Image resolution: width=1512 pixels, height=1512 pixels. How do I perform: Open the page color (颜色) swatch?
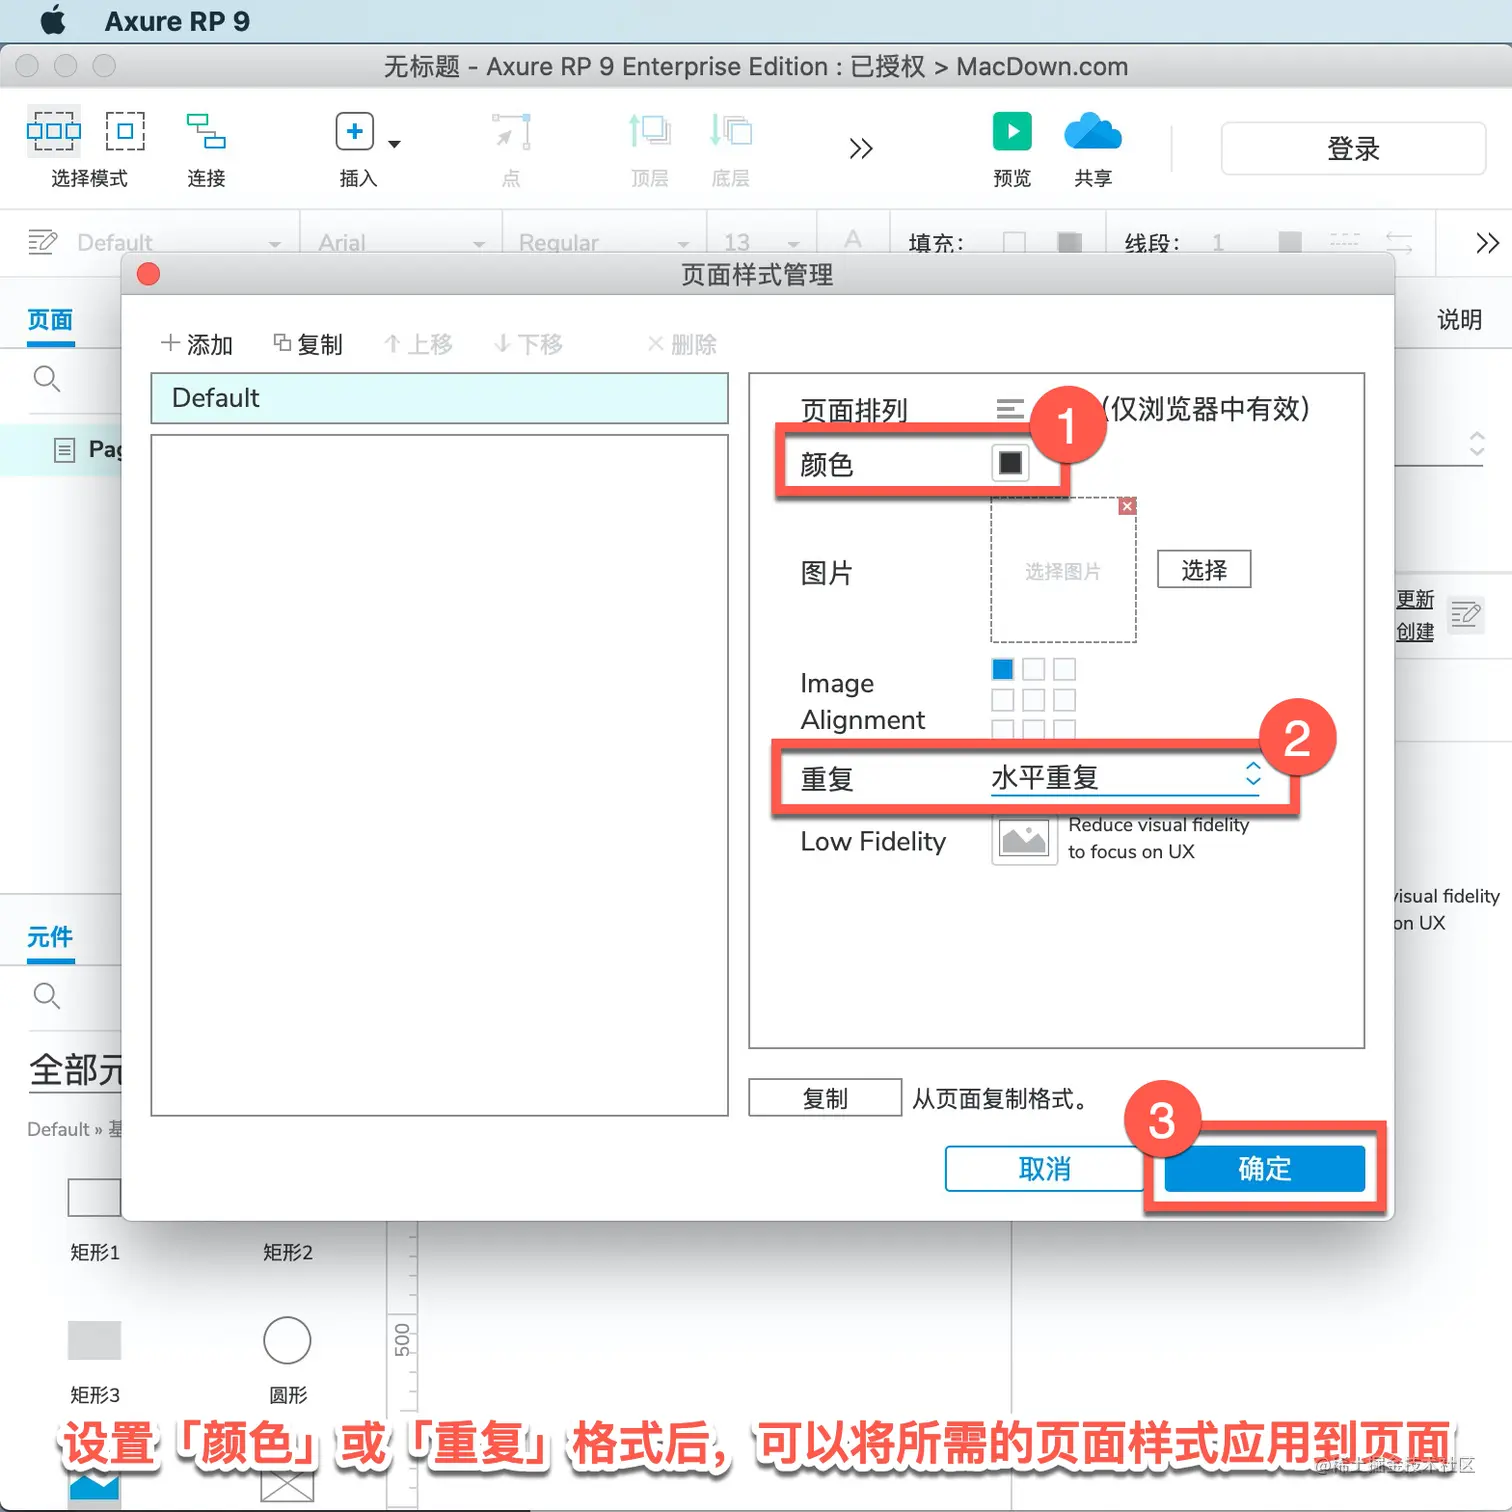click(1010, 463)
